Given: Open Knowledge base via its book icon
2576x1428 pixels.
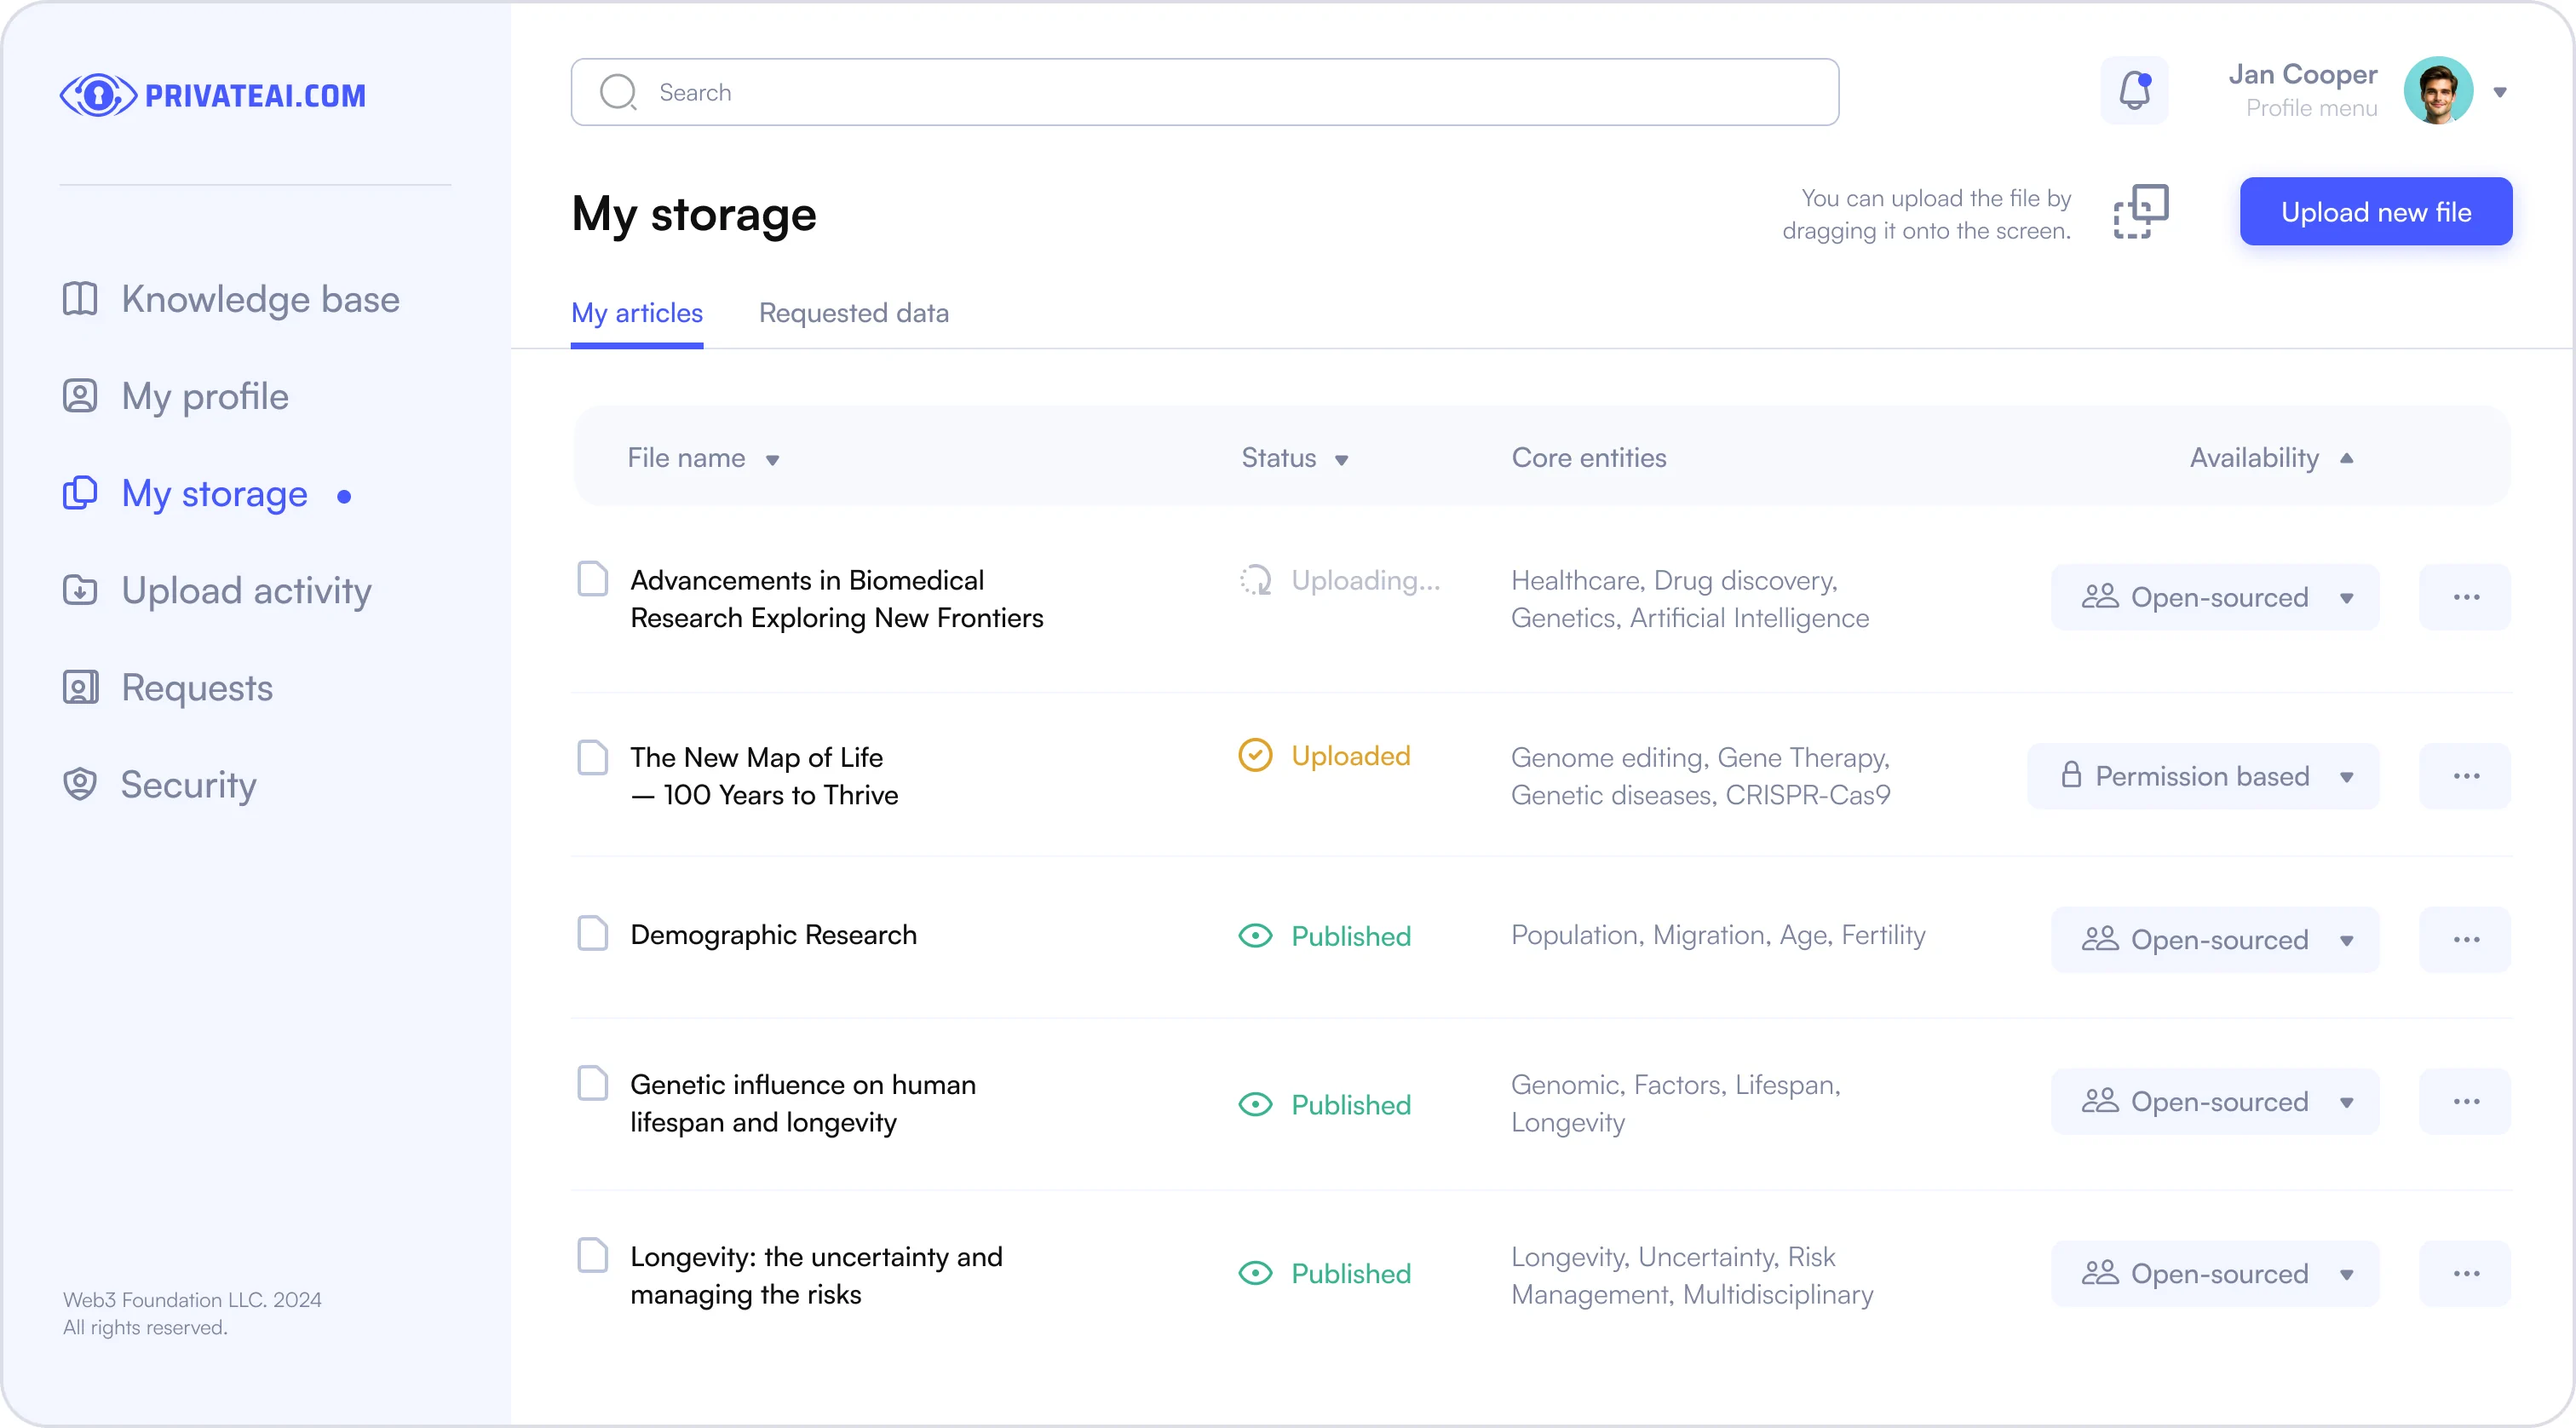Looking at the screenshot, I should pyautogui.click(x=80, y=299).
